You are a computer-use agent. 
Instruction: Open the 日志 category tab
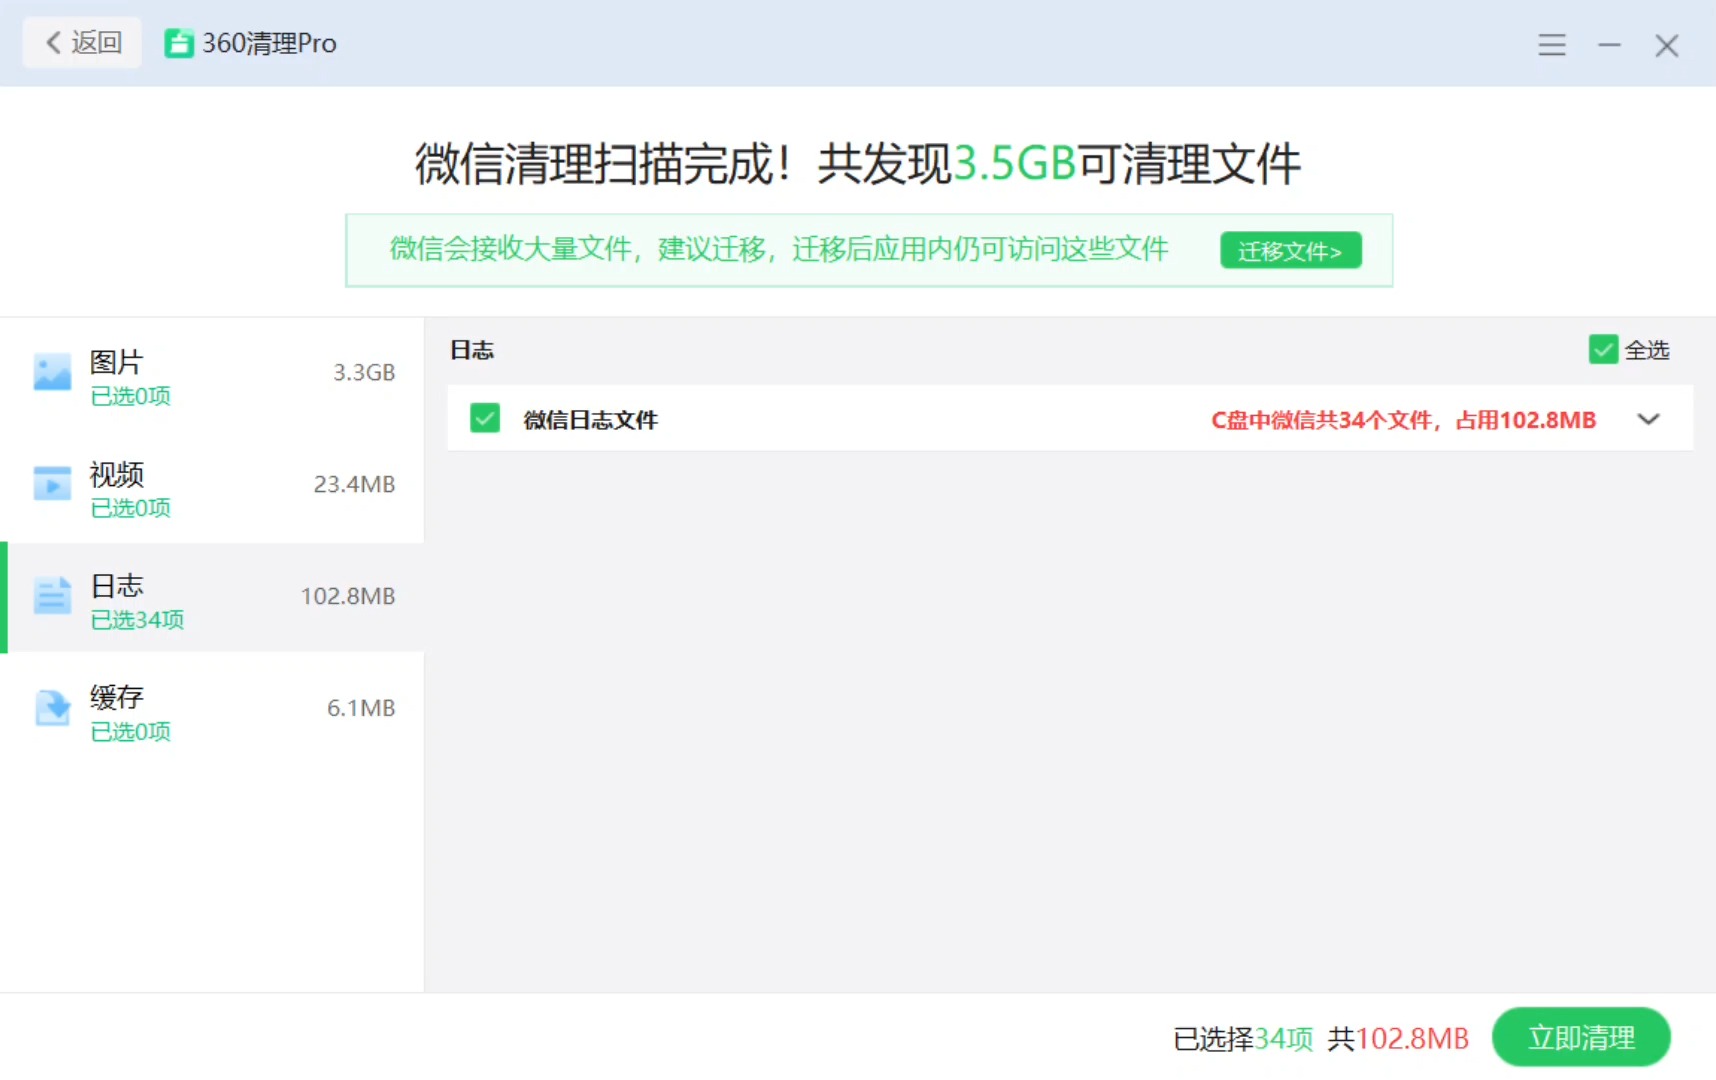coord(212,598)
